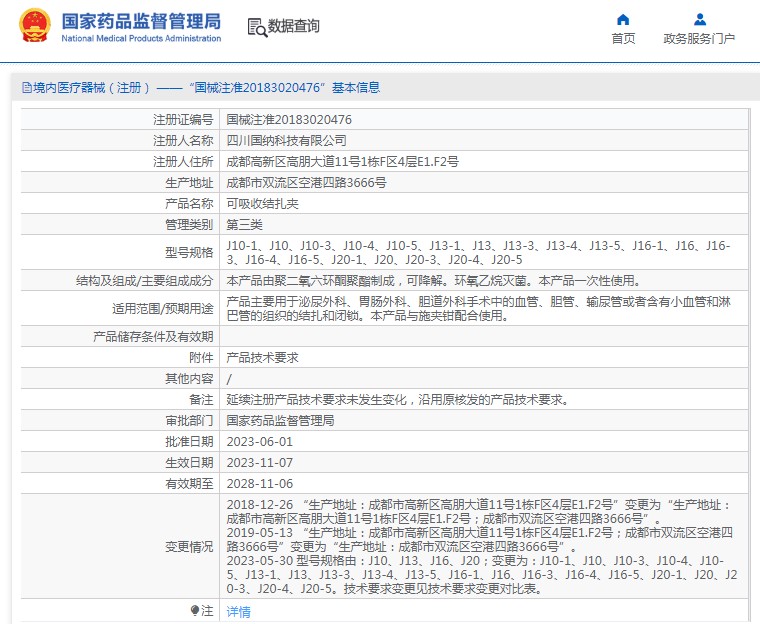Click the 可吸收结扎夹 product name cell
The image size is (760, 624).
[262, 203]
